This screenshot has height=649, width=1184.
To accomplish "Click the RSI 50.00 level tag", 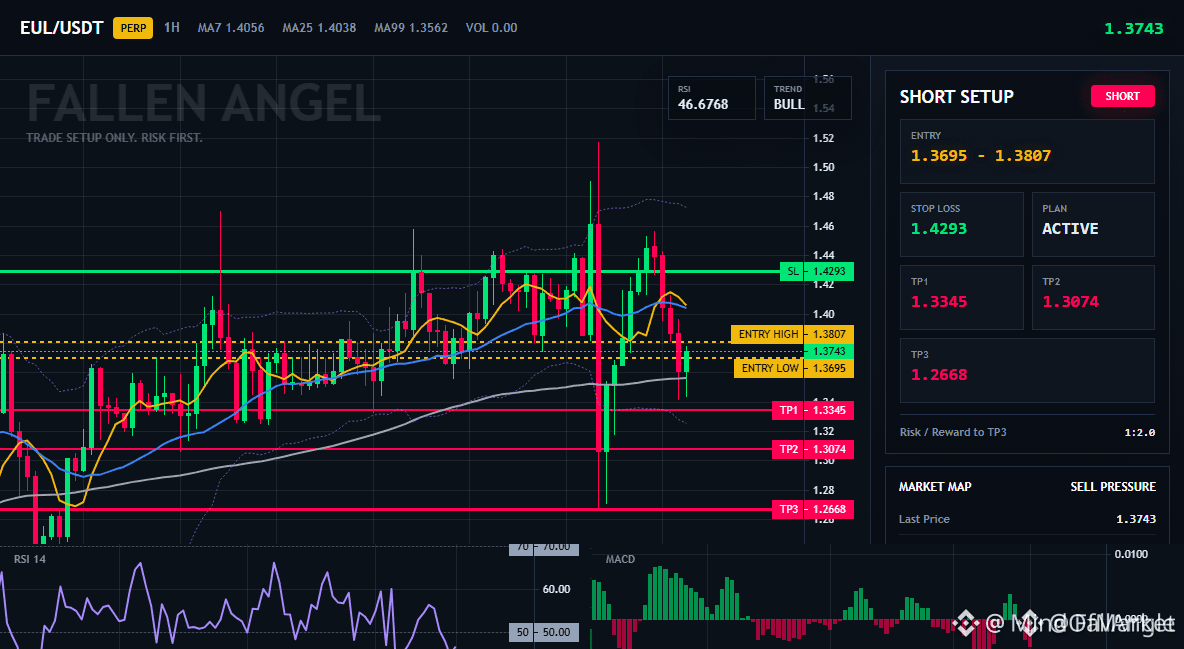I will 544,632.
